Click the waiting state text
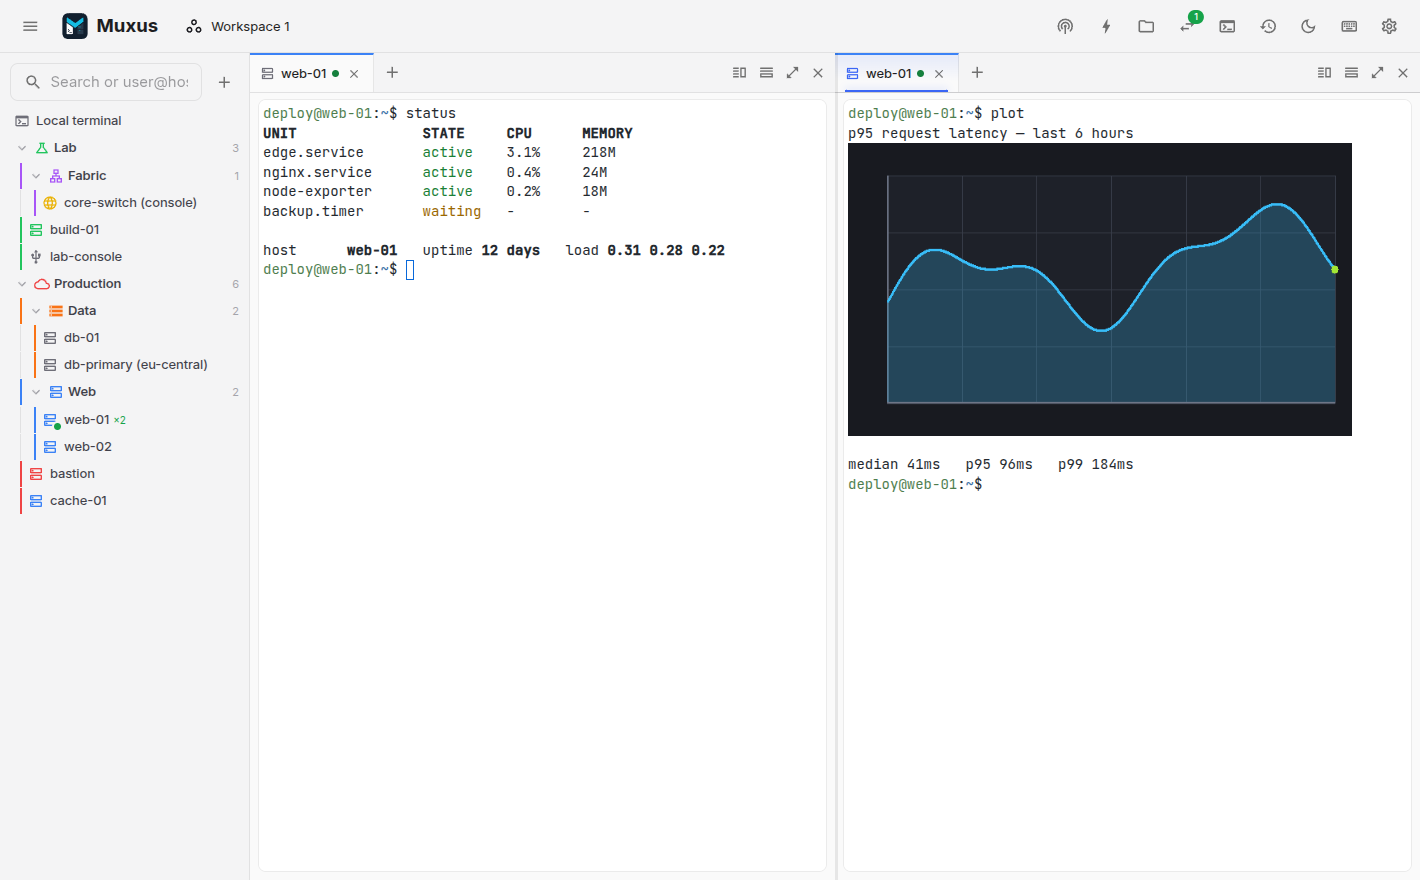The height and width of the screenshot is (880, 1420). [x=452, y=211]
